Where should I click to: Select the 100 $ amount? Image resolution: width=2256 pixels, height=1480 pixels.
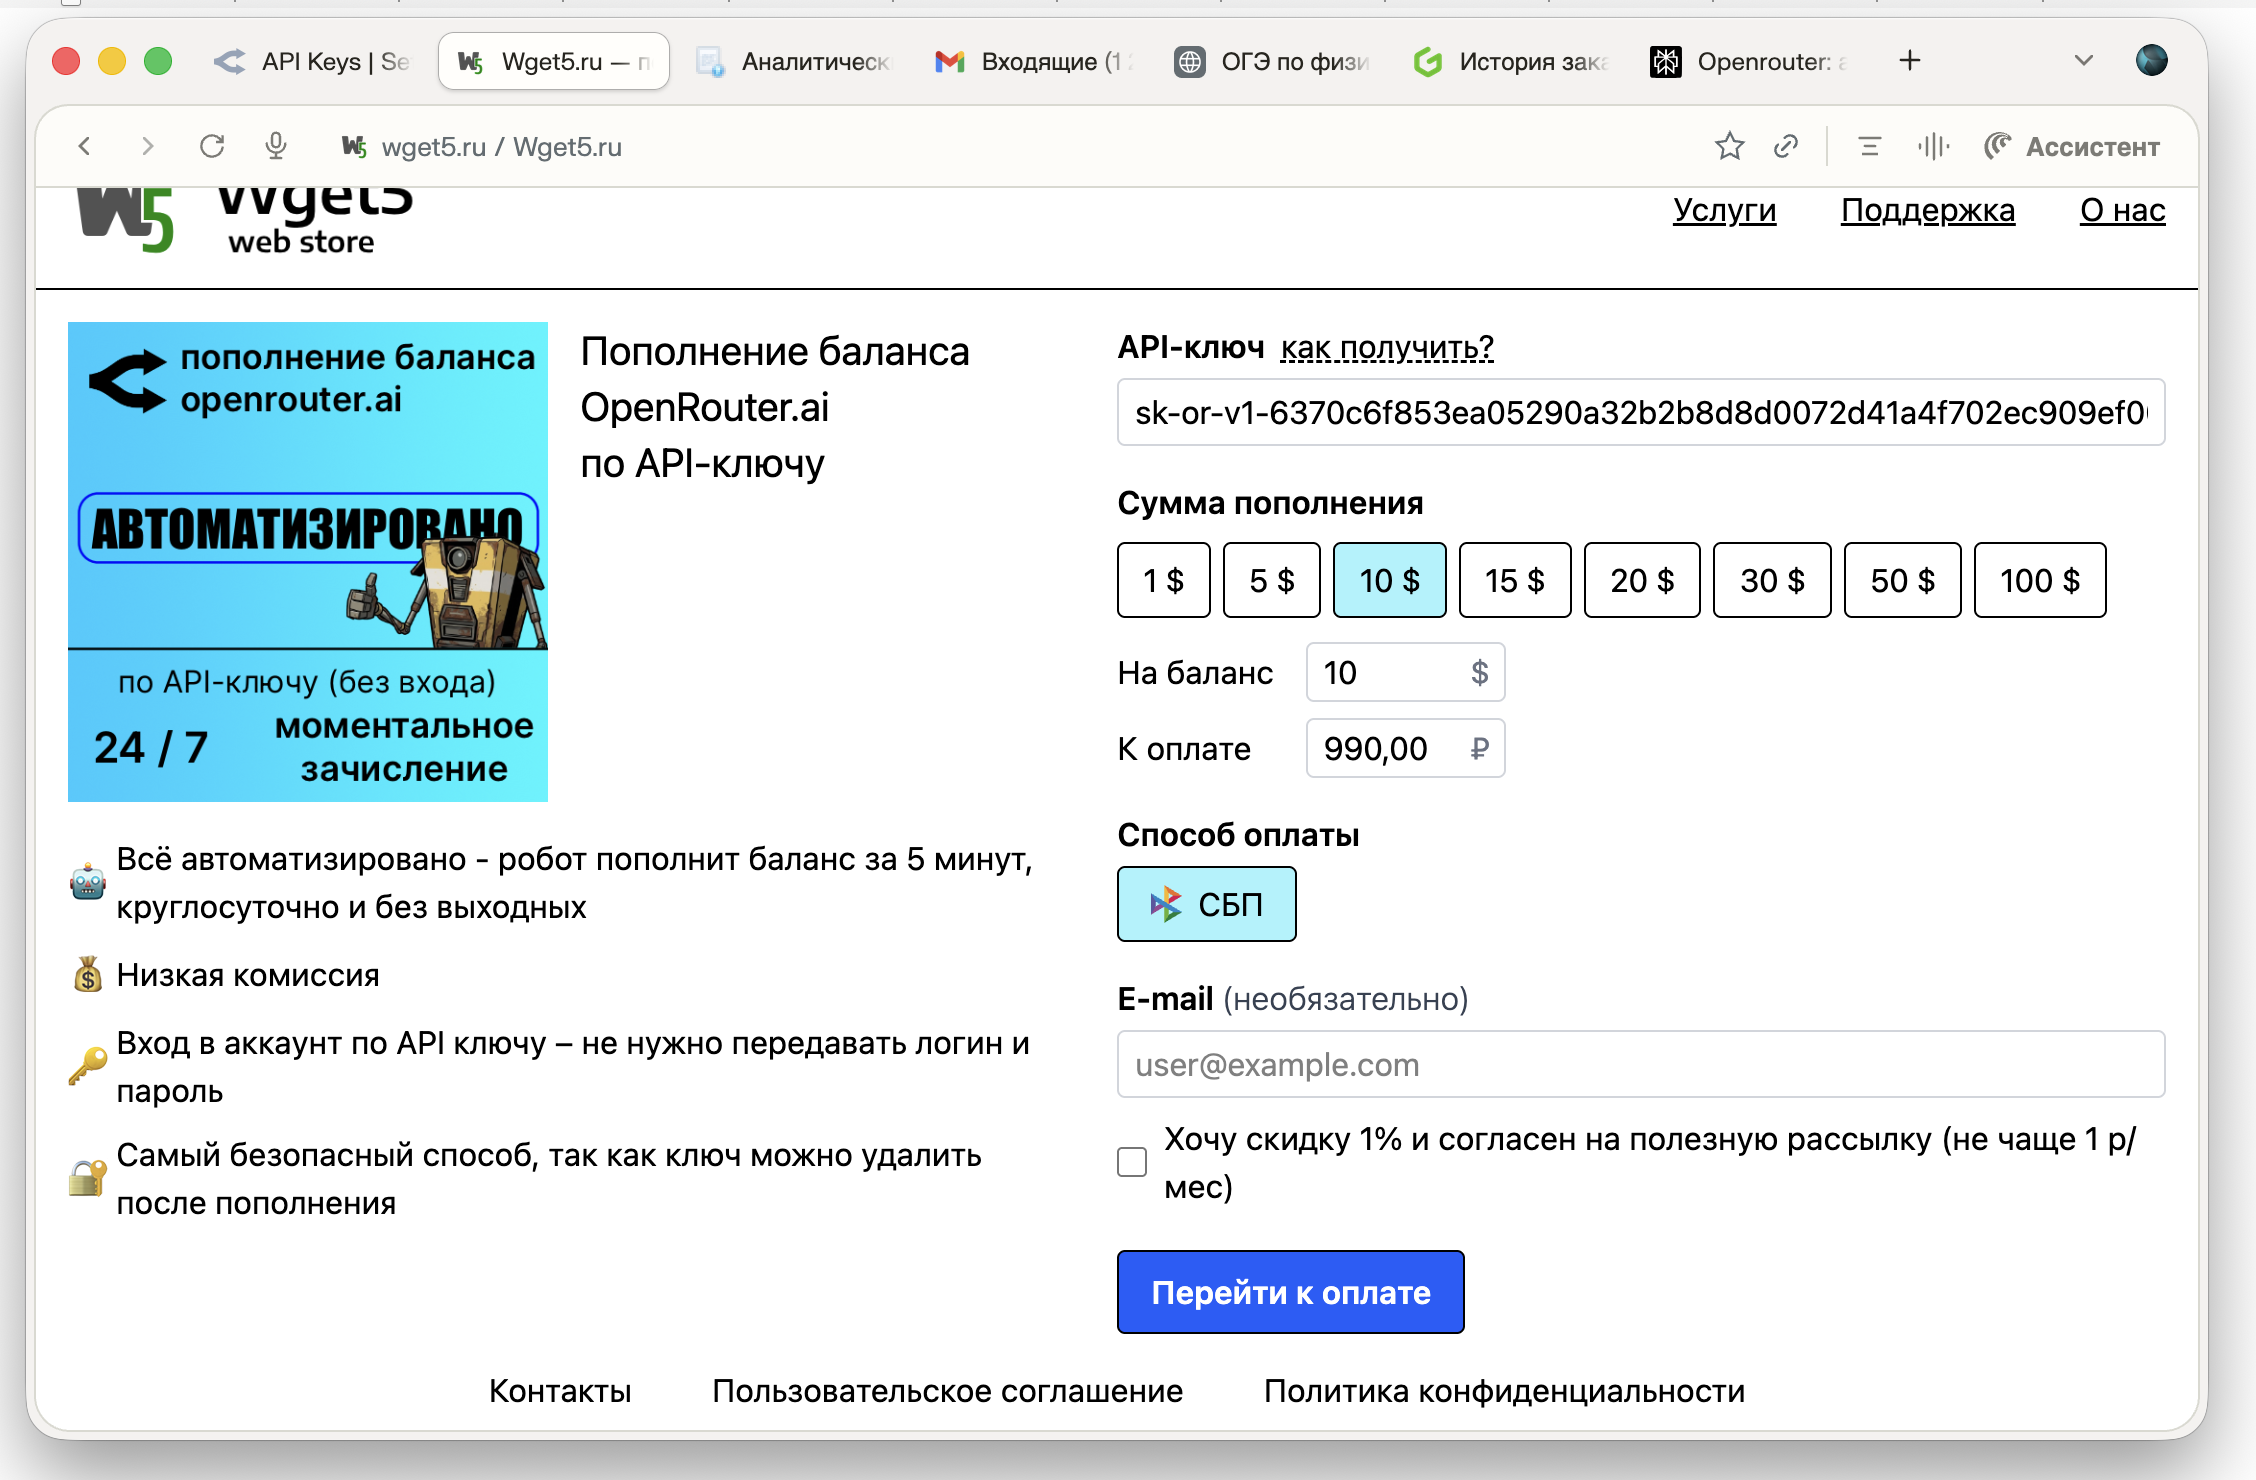pyautogui.click(x=2040, y=580)
